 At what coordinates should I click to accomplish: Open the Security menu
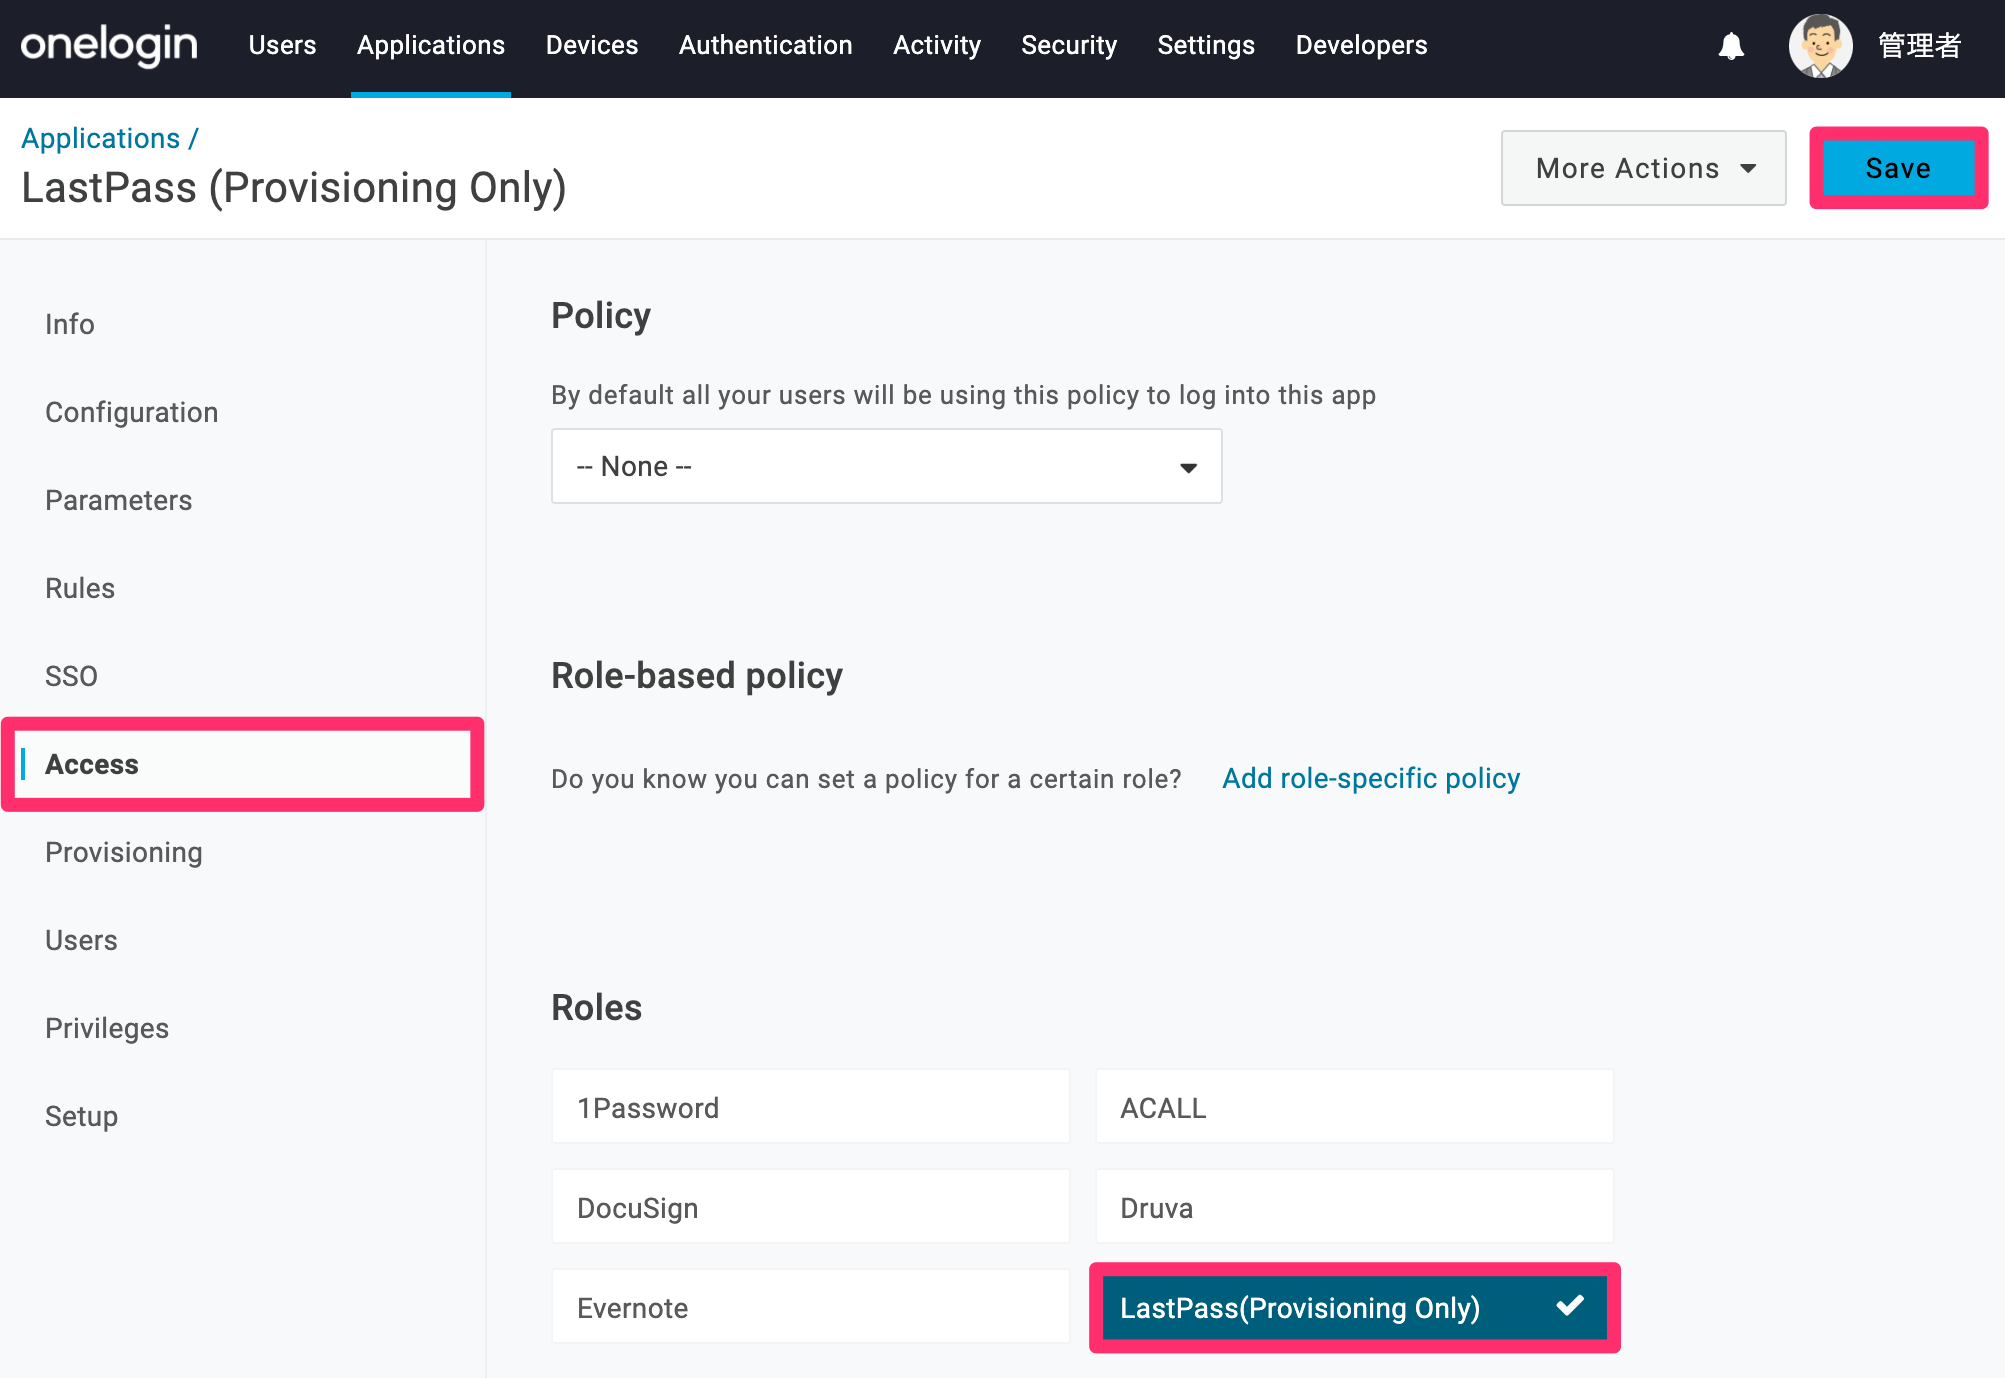point(1068,46)
